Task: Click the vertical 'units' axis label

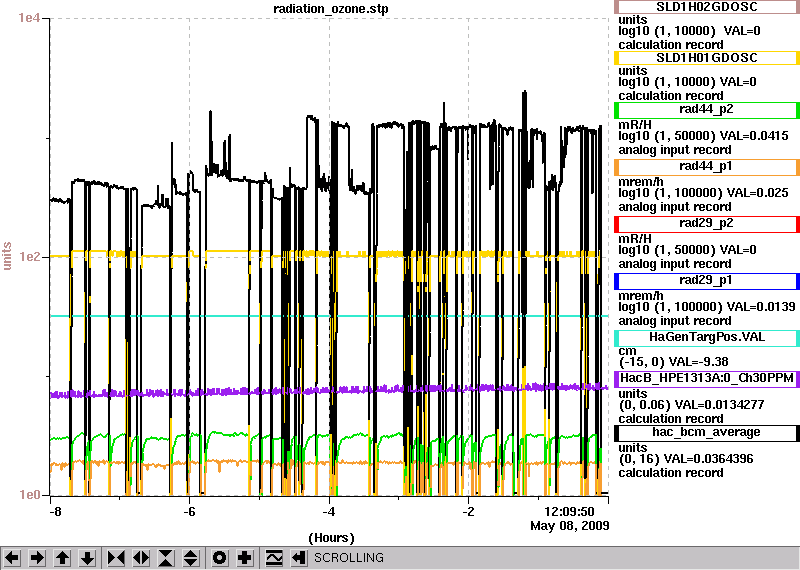Action: coord(7,256)
